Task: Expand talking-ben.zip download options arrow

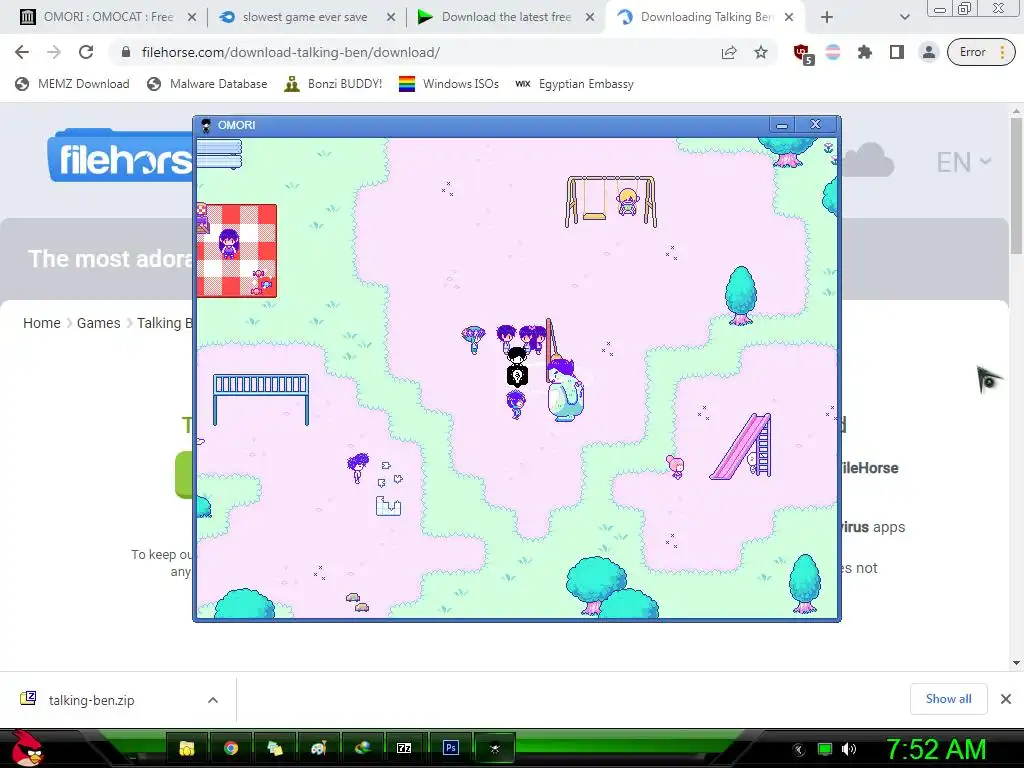Action: [213, 700]
